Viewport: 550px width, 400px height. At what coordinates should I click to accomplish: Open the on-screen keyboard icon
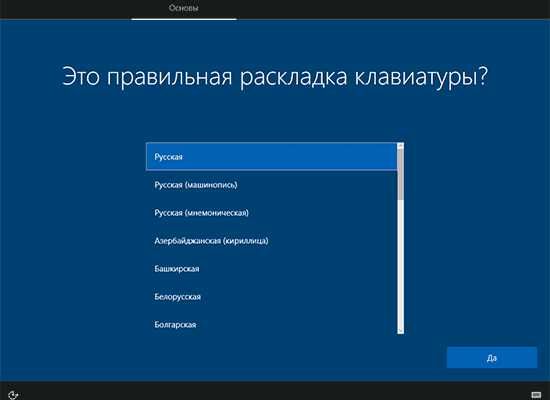pos(536,395)
